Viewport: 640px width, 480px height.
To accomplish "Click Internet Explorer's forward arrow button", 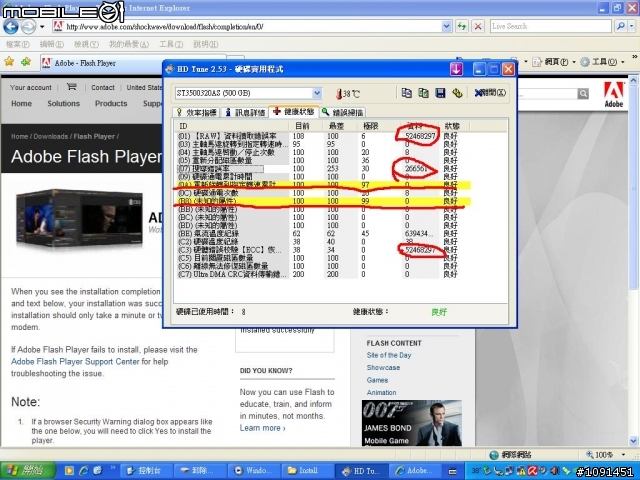I will [x=28, y=27].
